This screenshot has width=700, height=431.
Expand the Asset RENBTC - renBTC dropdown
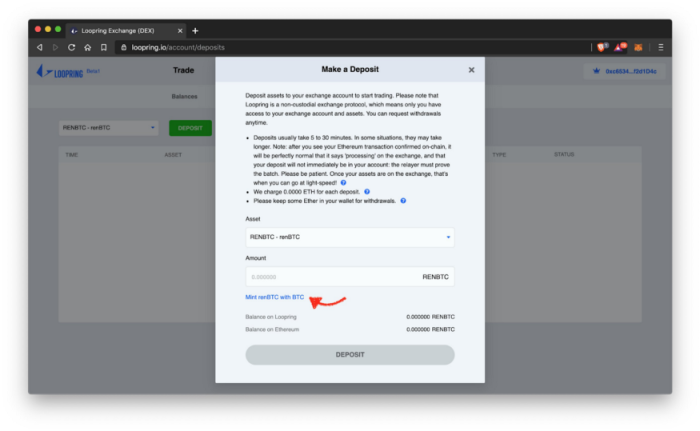tap(350, 237)
